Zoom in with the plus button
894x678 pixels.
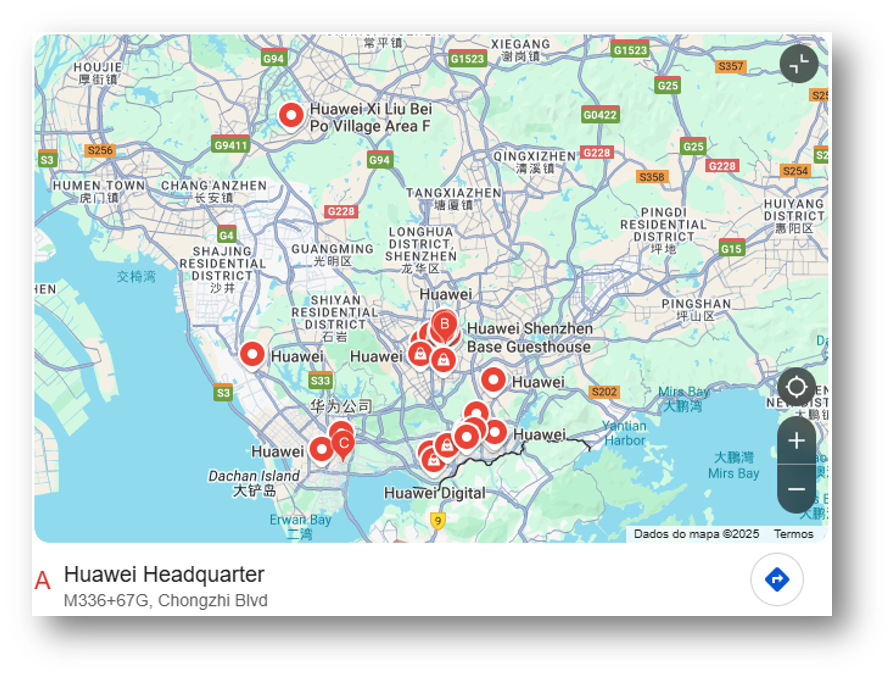(796, 440)
